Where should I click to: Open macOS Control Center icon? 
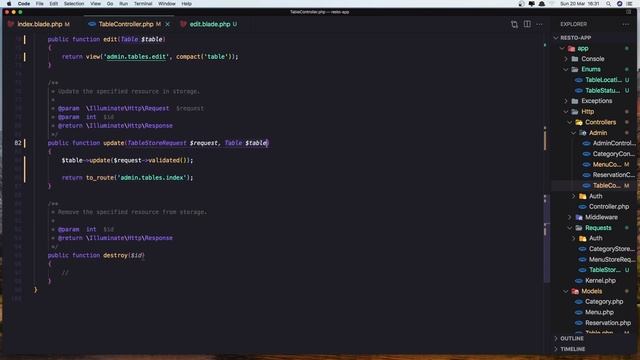coord(629,4)
